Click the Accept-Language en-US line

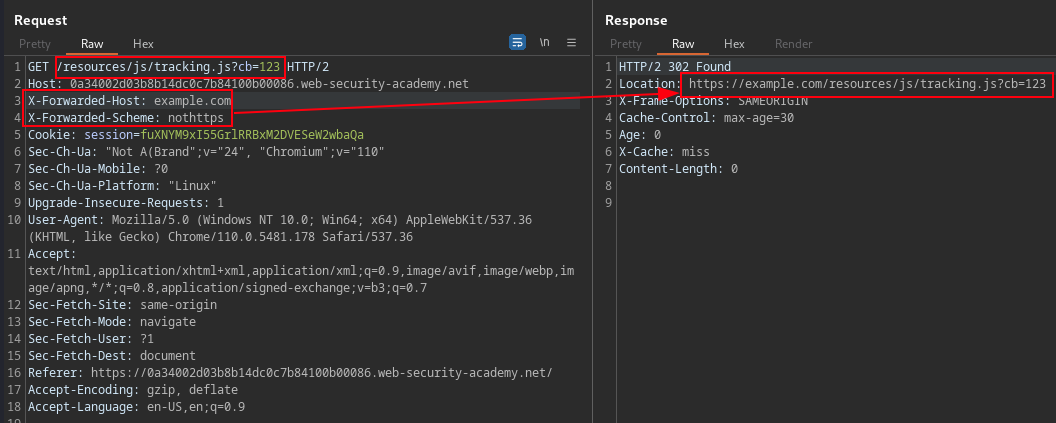[x=136, y=407]
